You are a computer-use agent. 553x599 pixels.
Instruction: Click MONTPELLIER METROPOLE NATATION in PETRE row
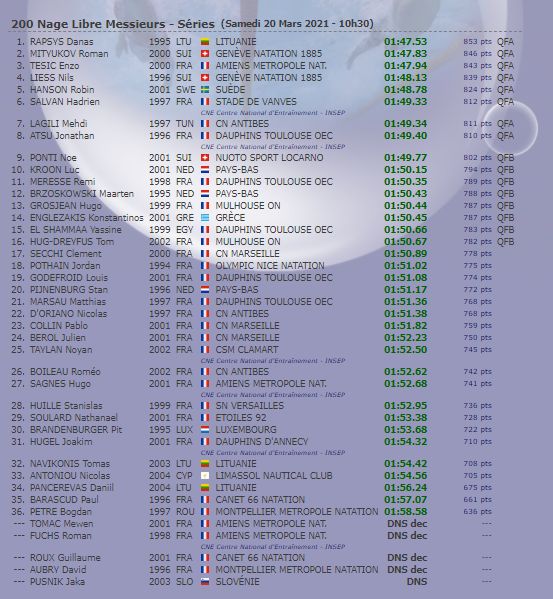(297, 512)
